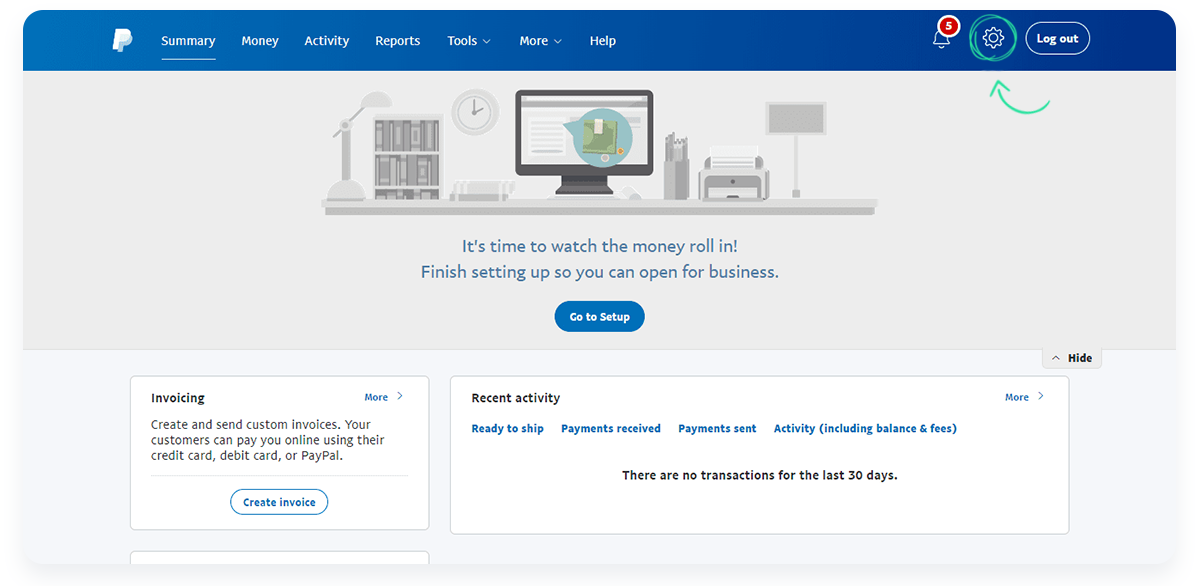Switch to the Activity tab
The width and height of the screenshot is (1200, 586).
click(327, 41)
